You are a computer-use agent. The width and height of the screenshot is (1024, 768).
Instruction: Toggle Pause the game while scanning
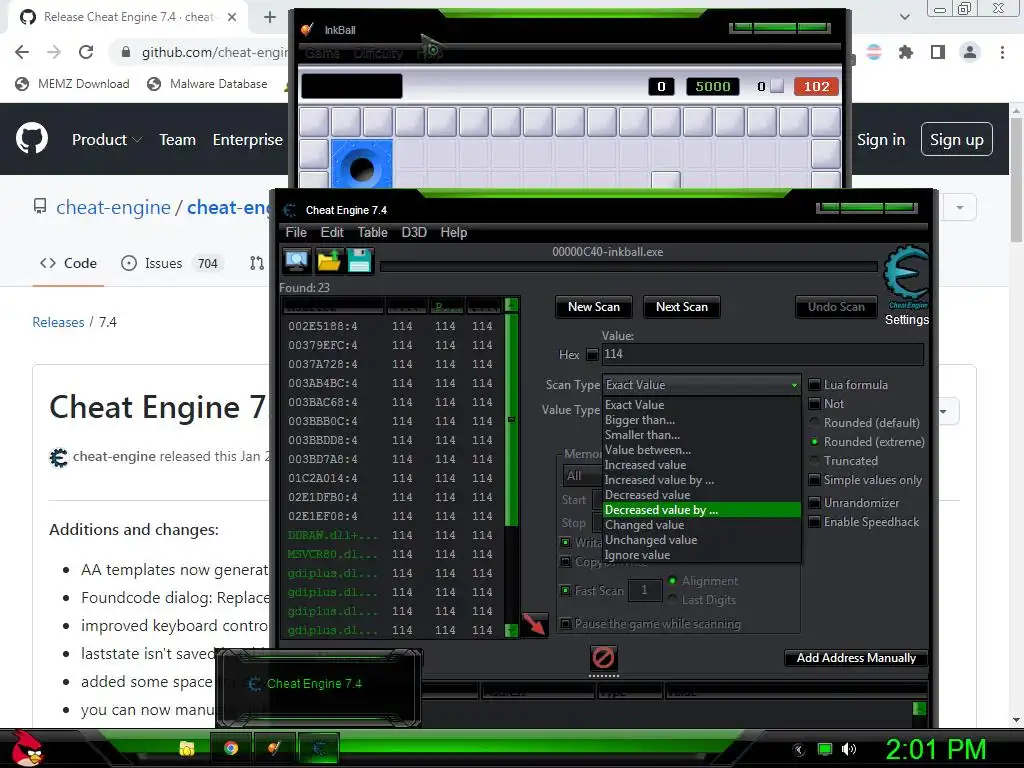click(566, 624)
